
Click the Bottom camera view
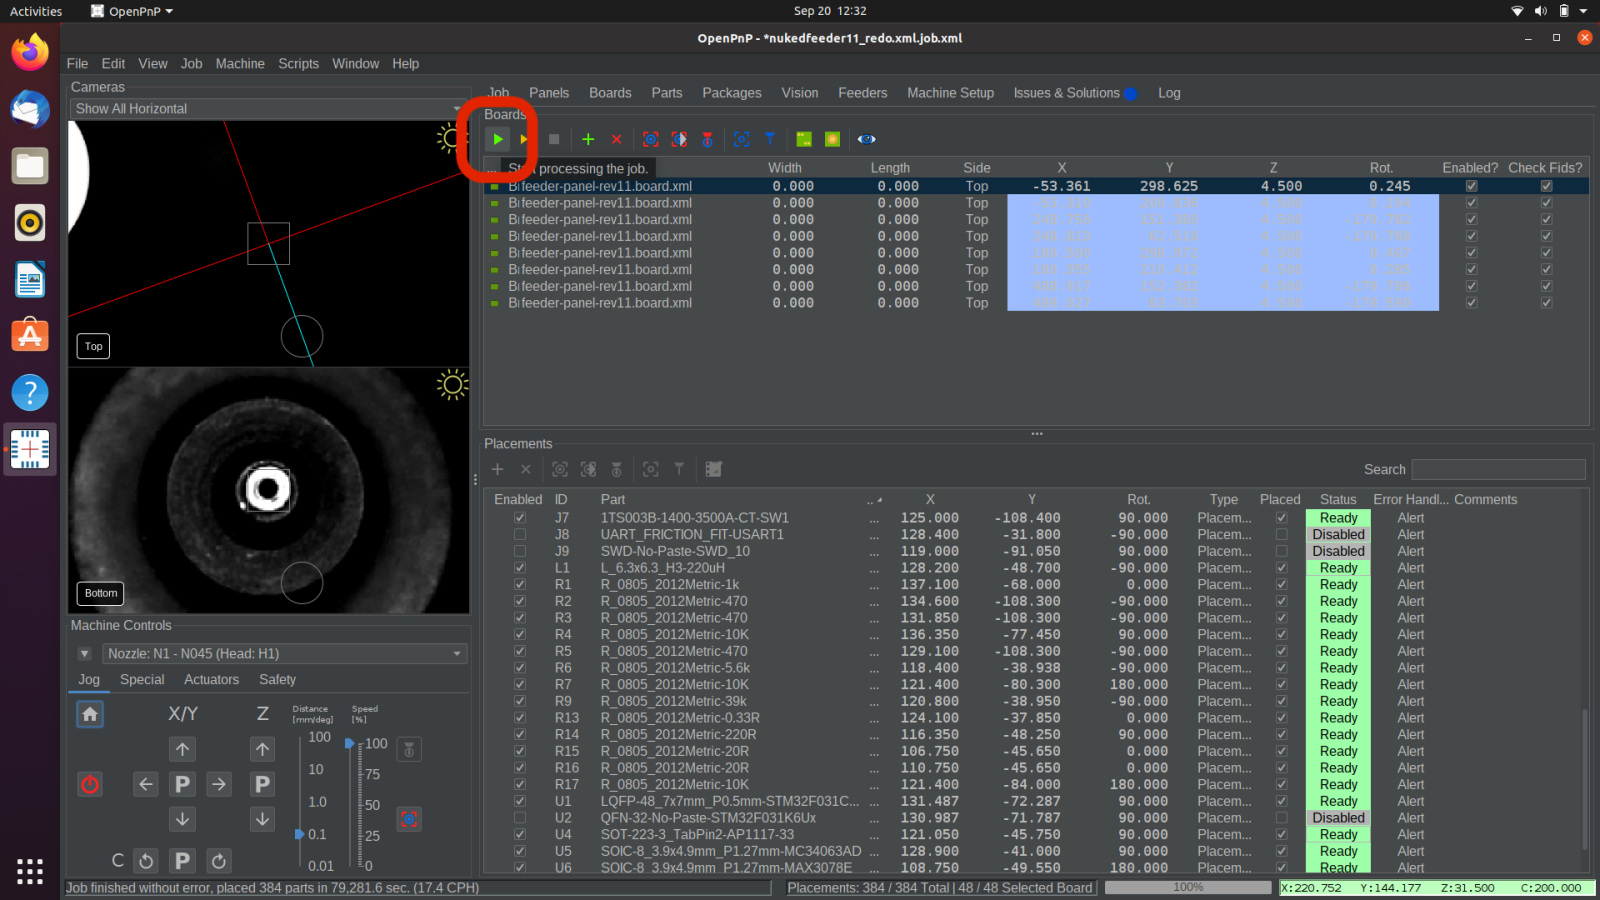click(x=269, y=490)
